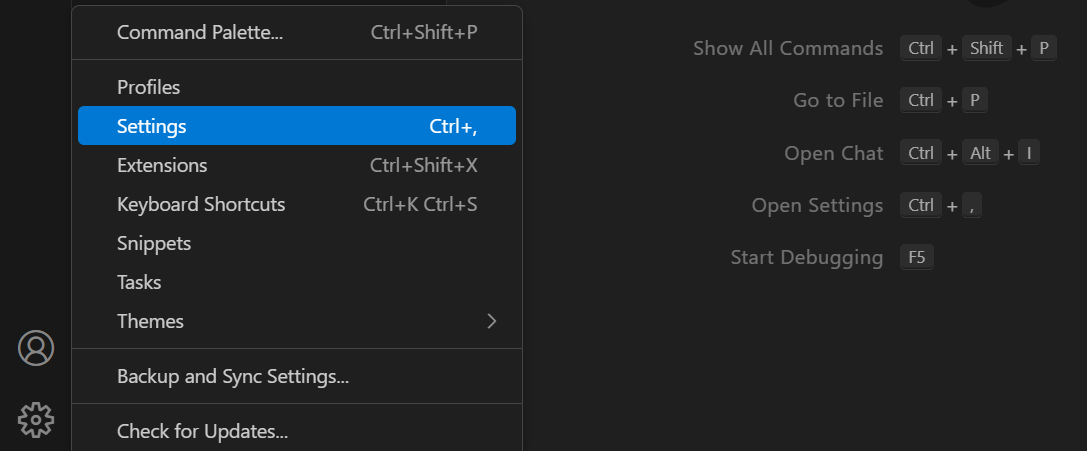
Task: Click the F5 key badge
Action: click(x=916, y=257)
